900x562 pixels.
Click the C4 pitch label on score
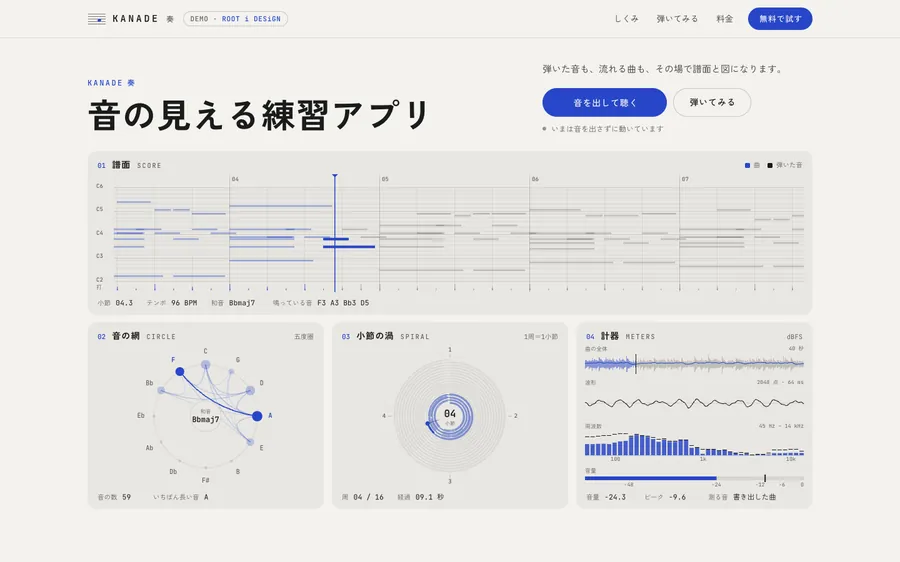[99, 233]
